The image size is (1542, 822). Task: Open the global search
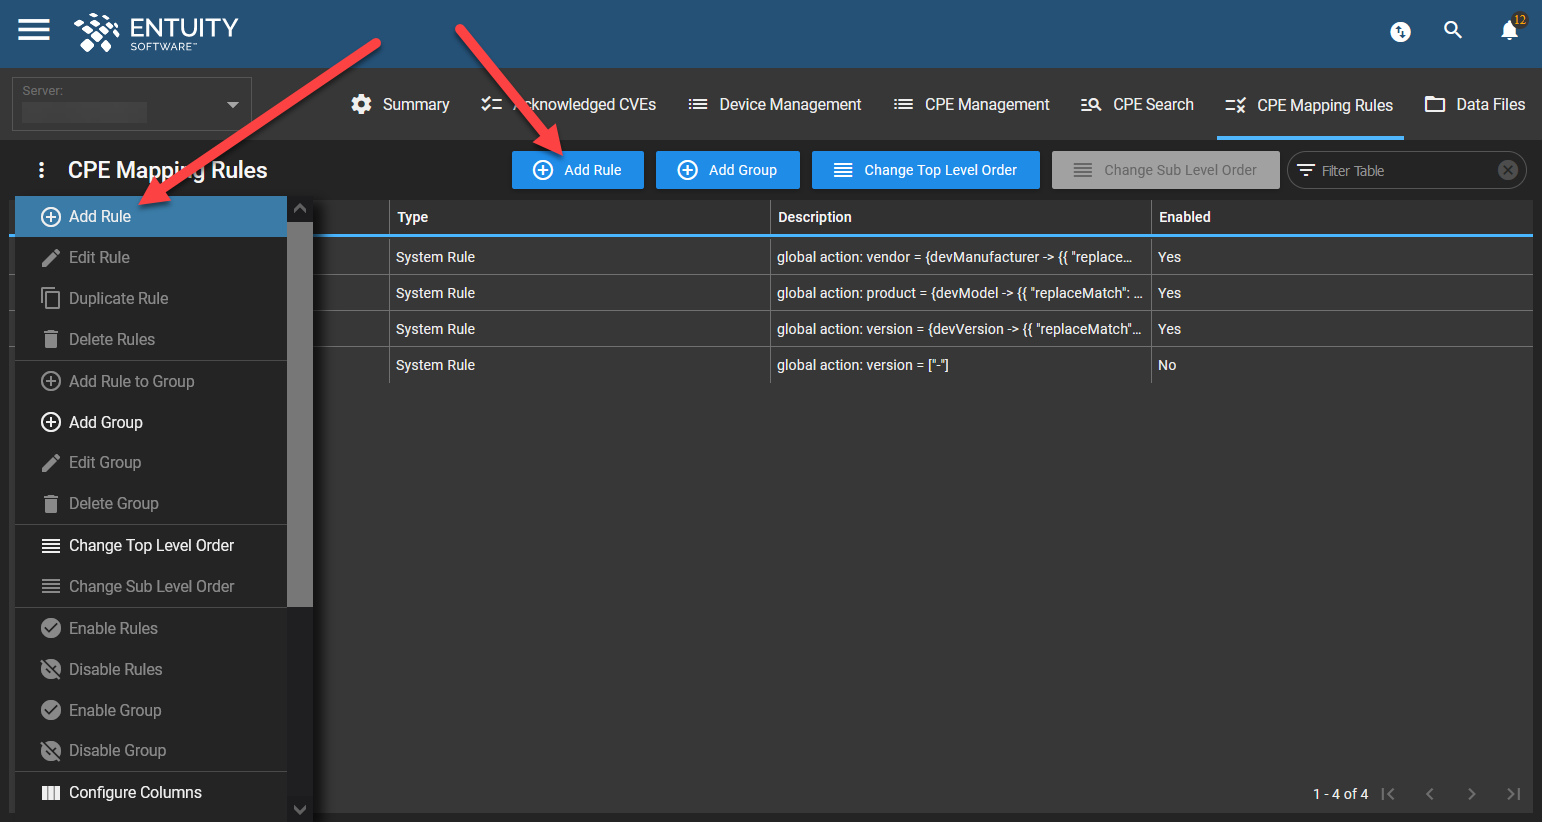click(x=1453, y=30)
